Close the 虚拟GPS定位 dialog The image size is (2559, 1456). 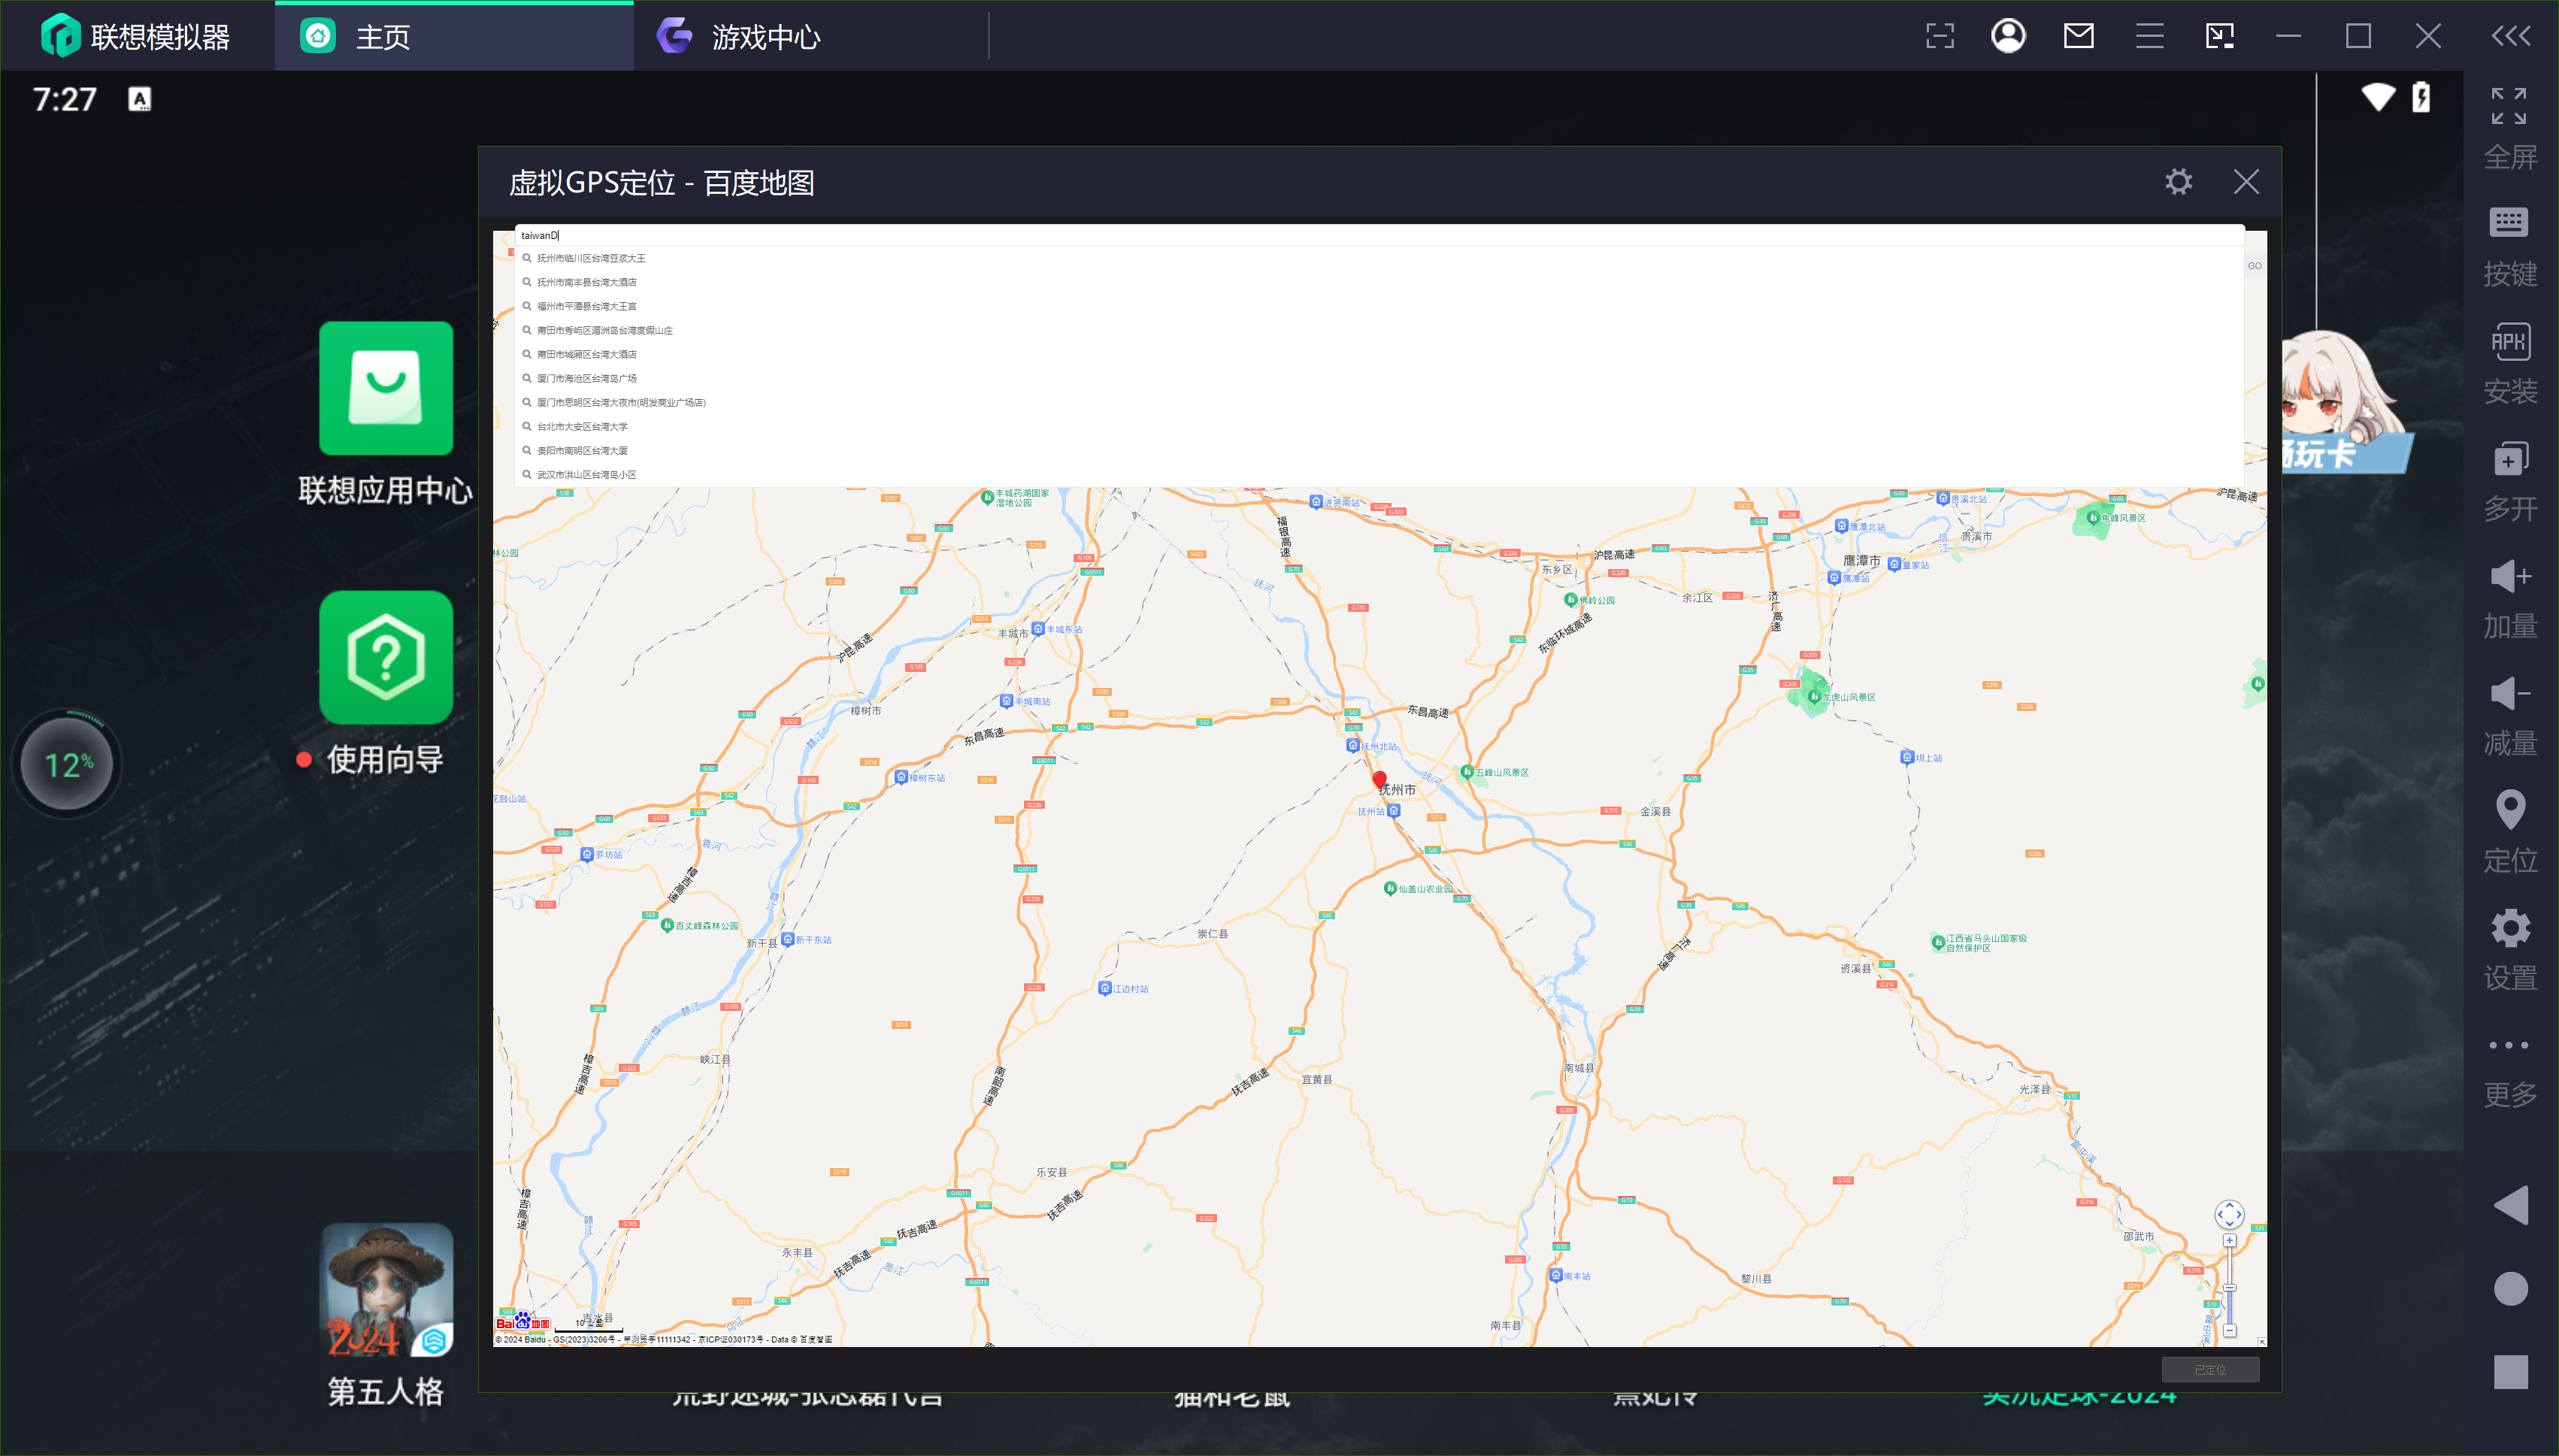point(2246,182)
